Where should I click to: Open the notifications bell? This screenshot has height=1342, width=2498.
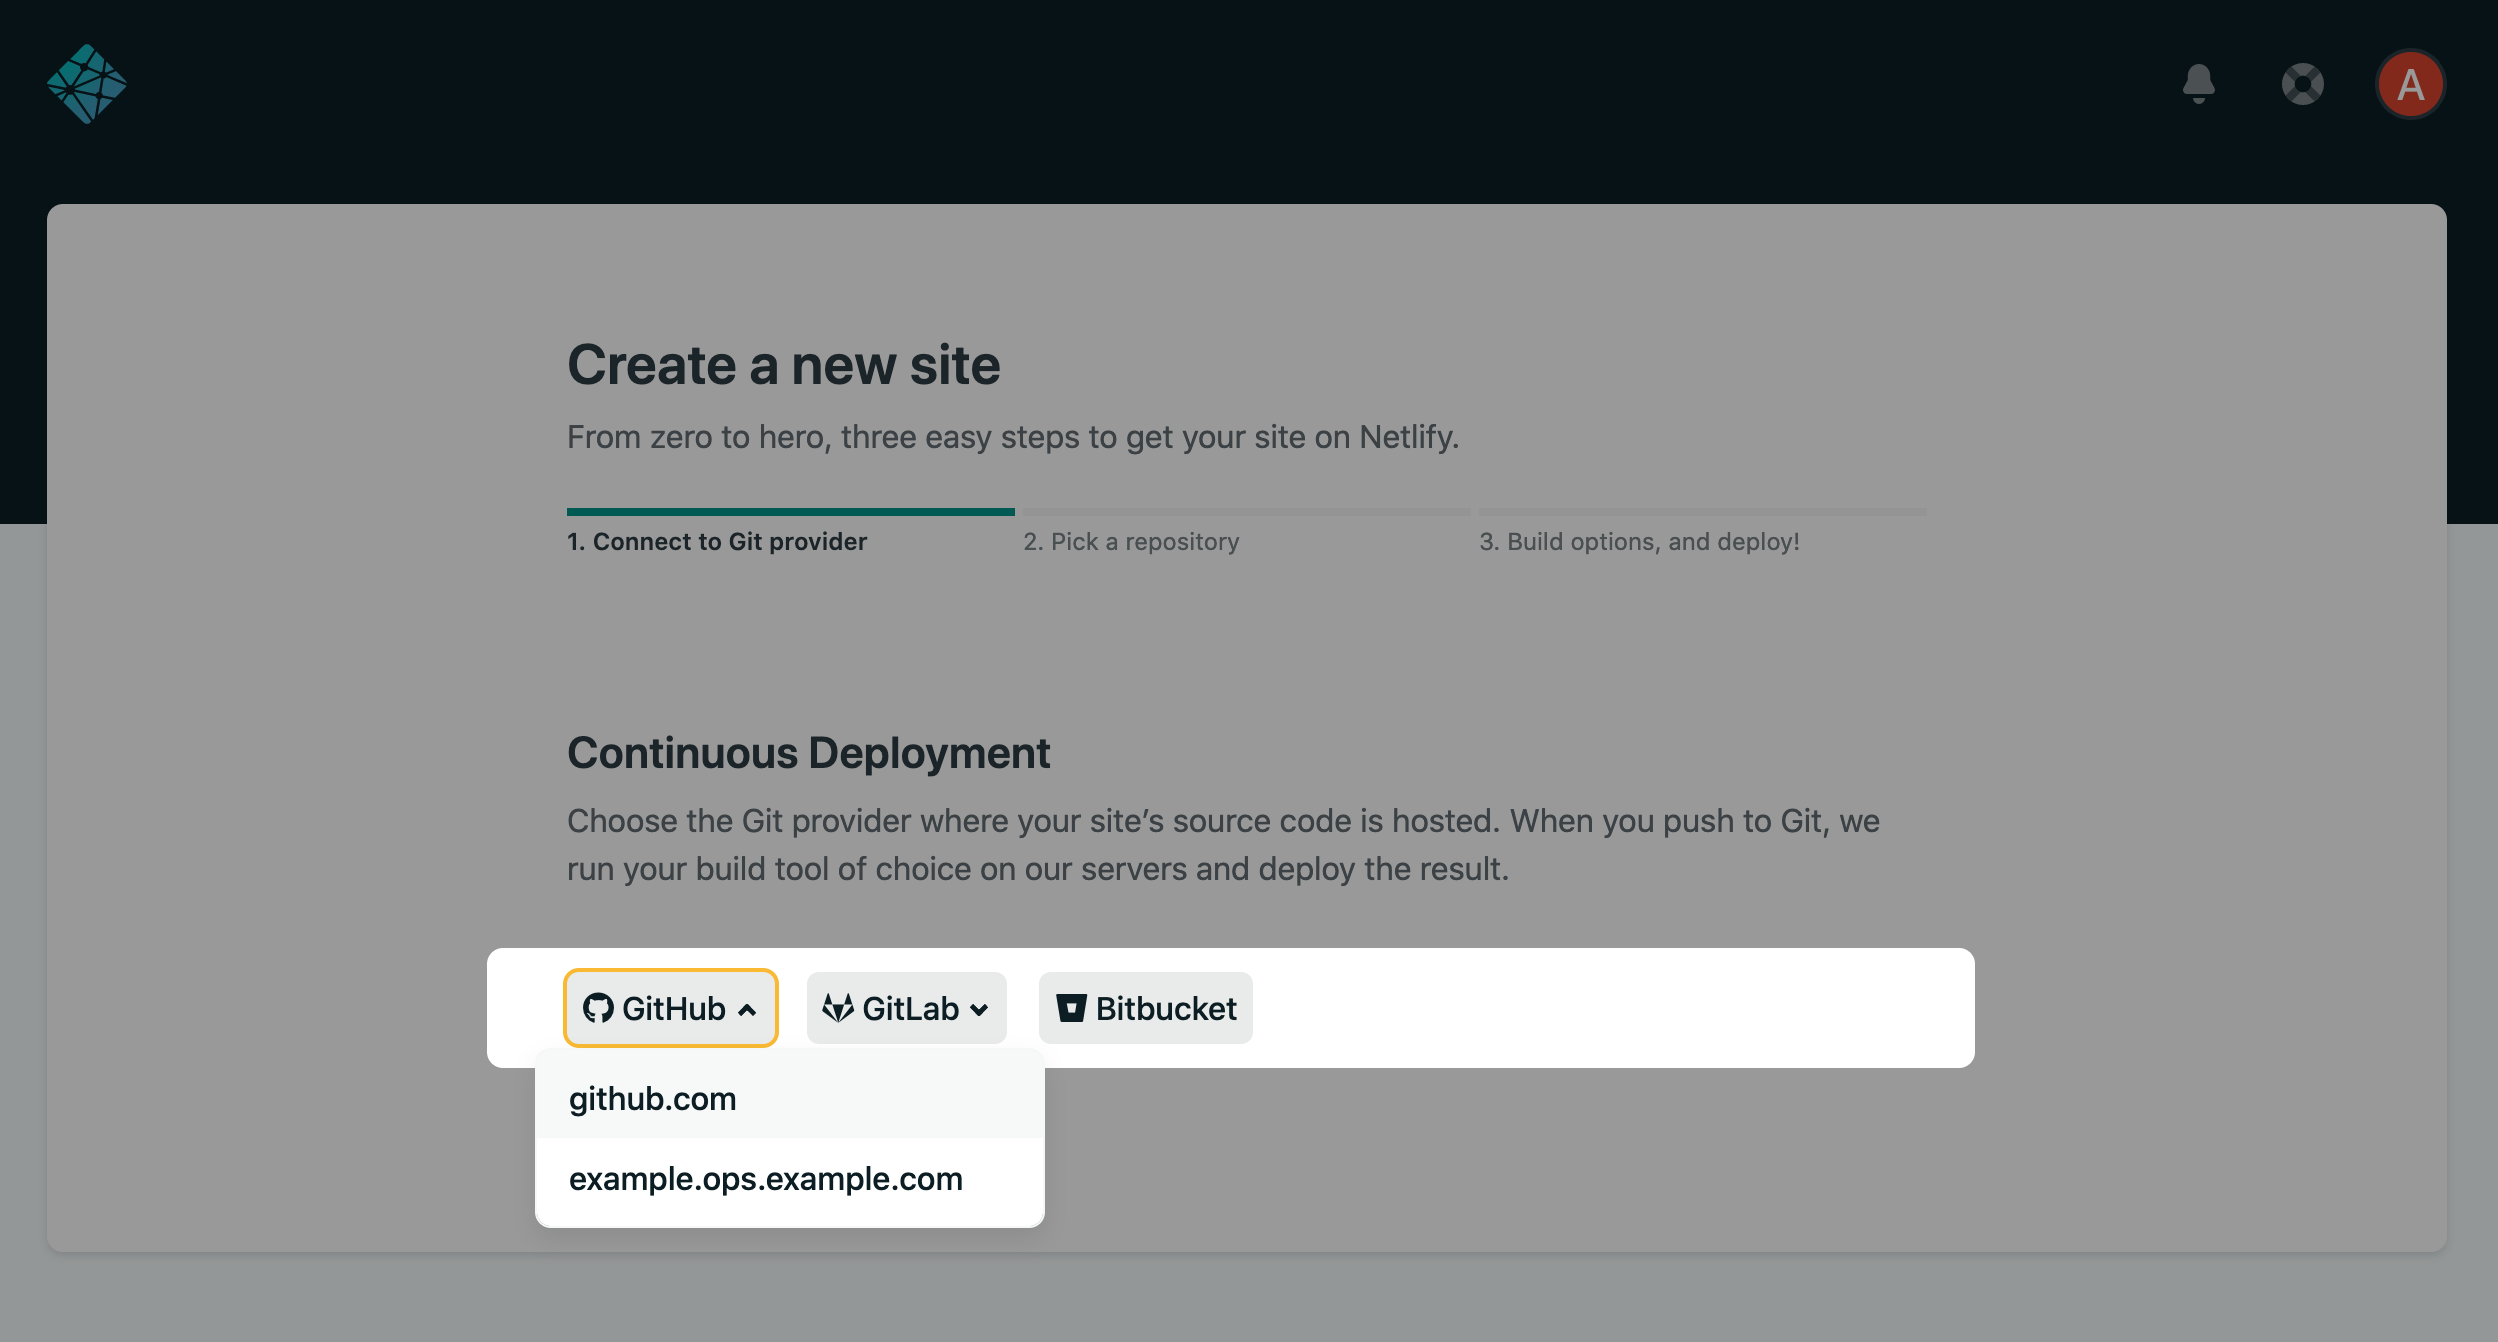pyautogui.click(x=2199, y=84)
